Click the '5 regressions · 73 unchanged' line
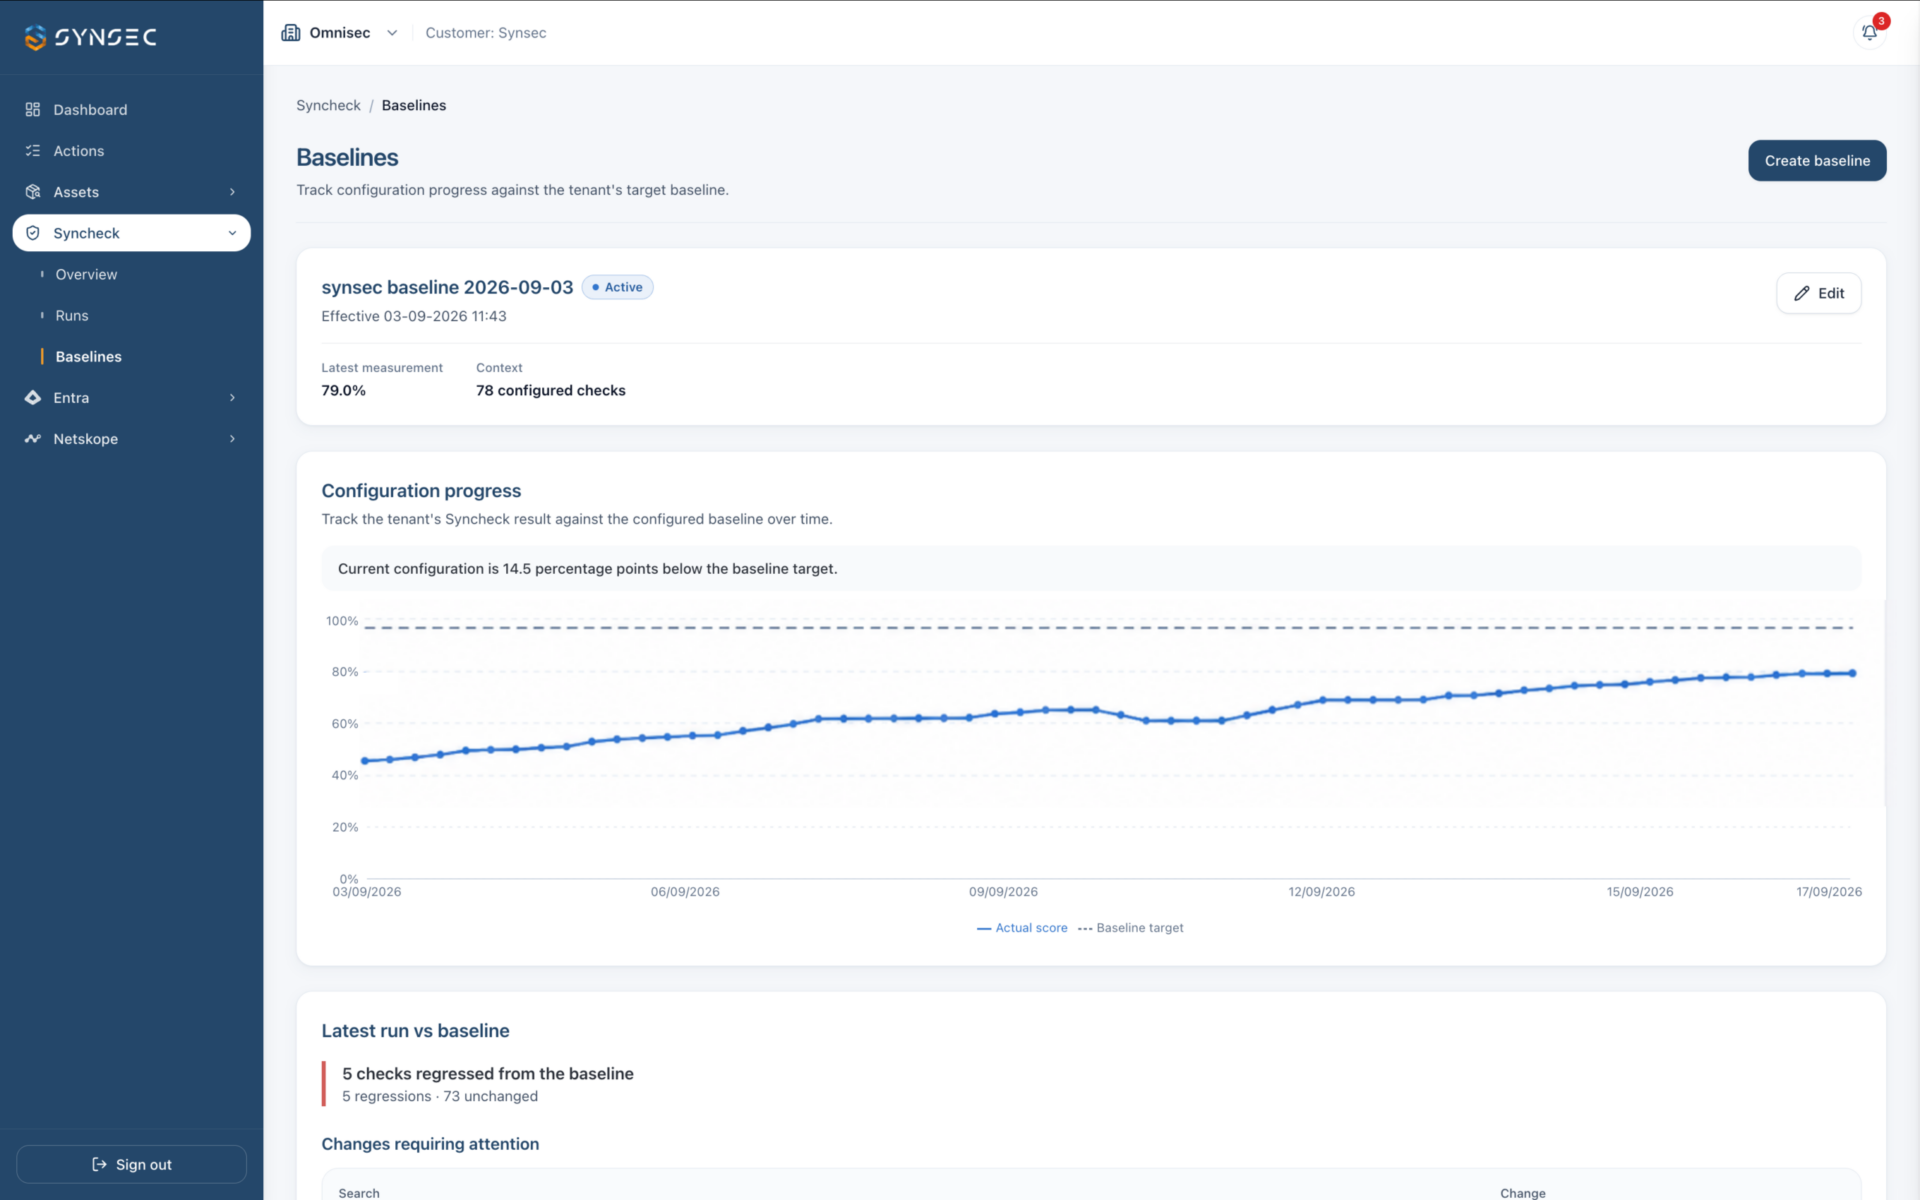This screenshot has width=1920, height=1200. point(440,1096)
